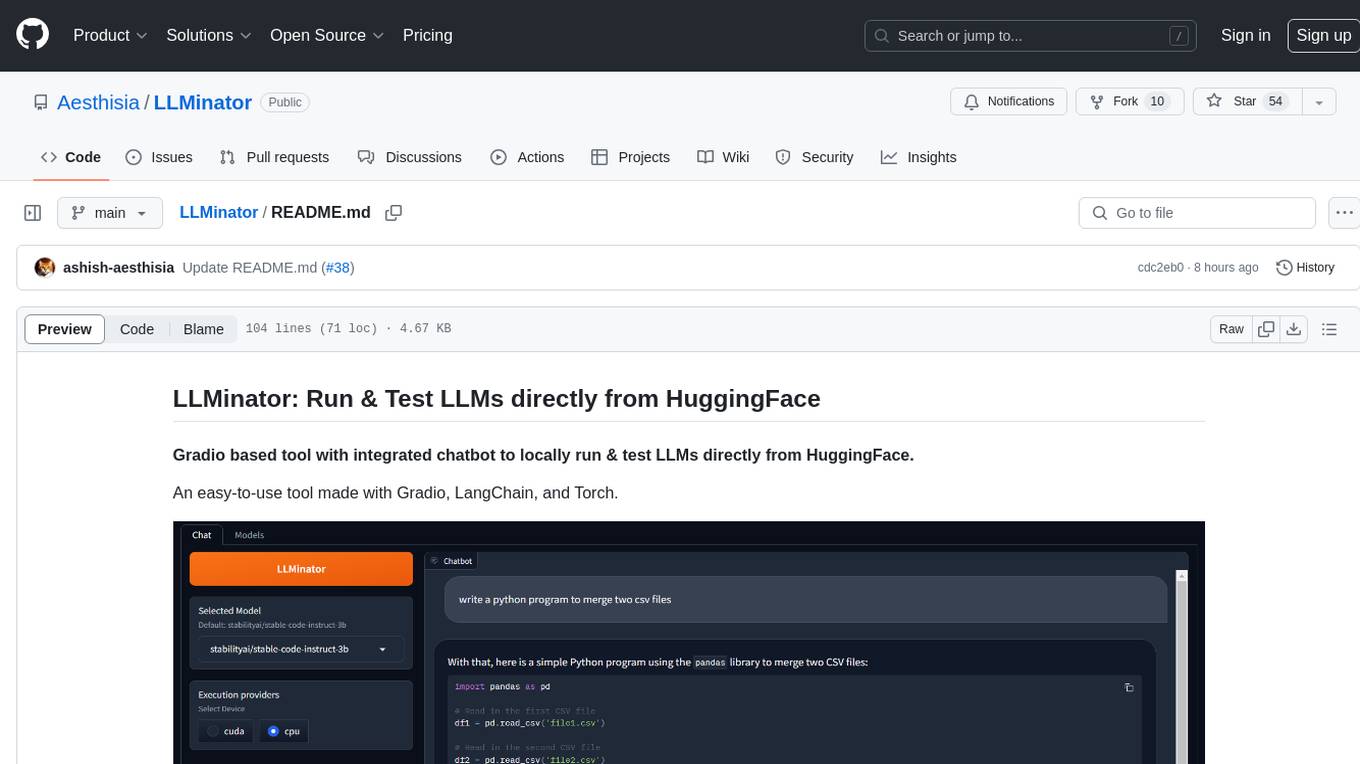This screenshot has height=764, width=1360.
Task: Open ashish-aesthisia avatar image
Action: coord(45,267)
